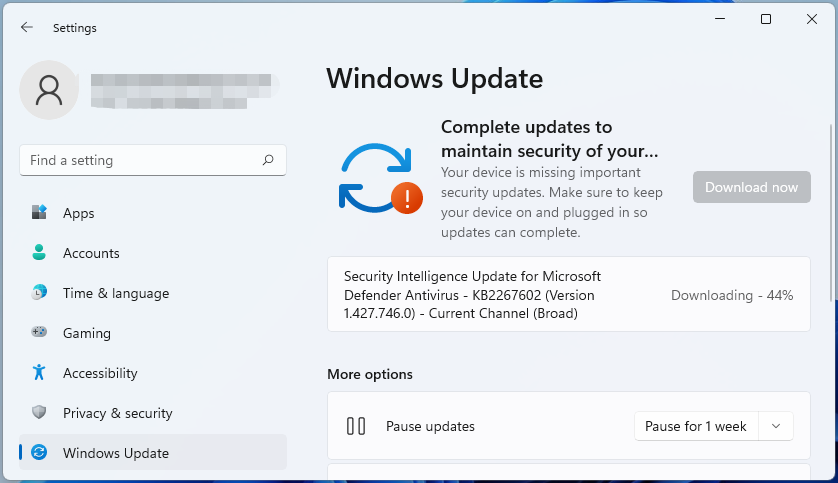
Task: Open Time & language settings
Action: (x=116, y=293)
